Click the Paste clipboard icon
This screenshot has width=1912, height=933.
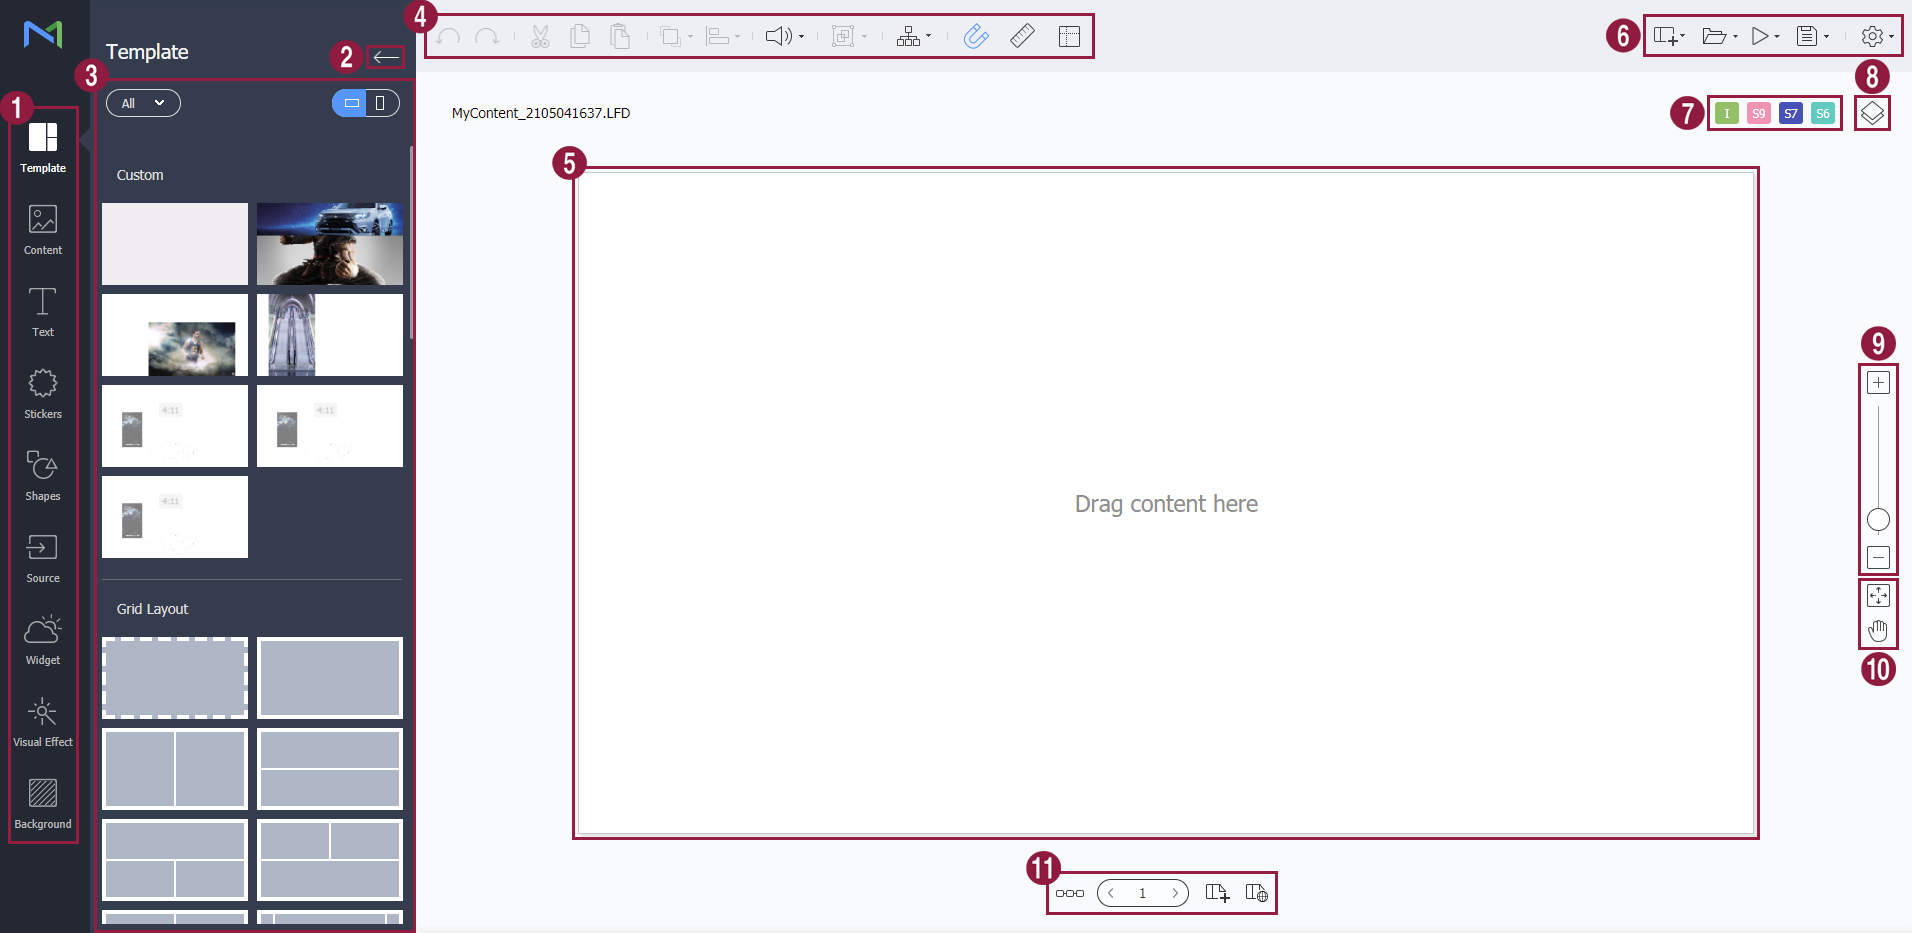[620, 37]
